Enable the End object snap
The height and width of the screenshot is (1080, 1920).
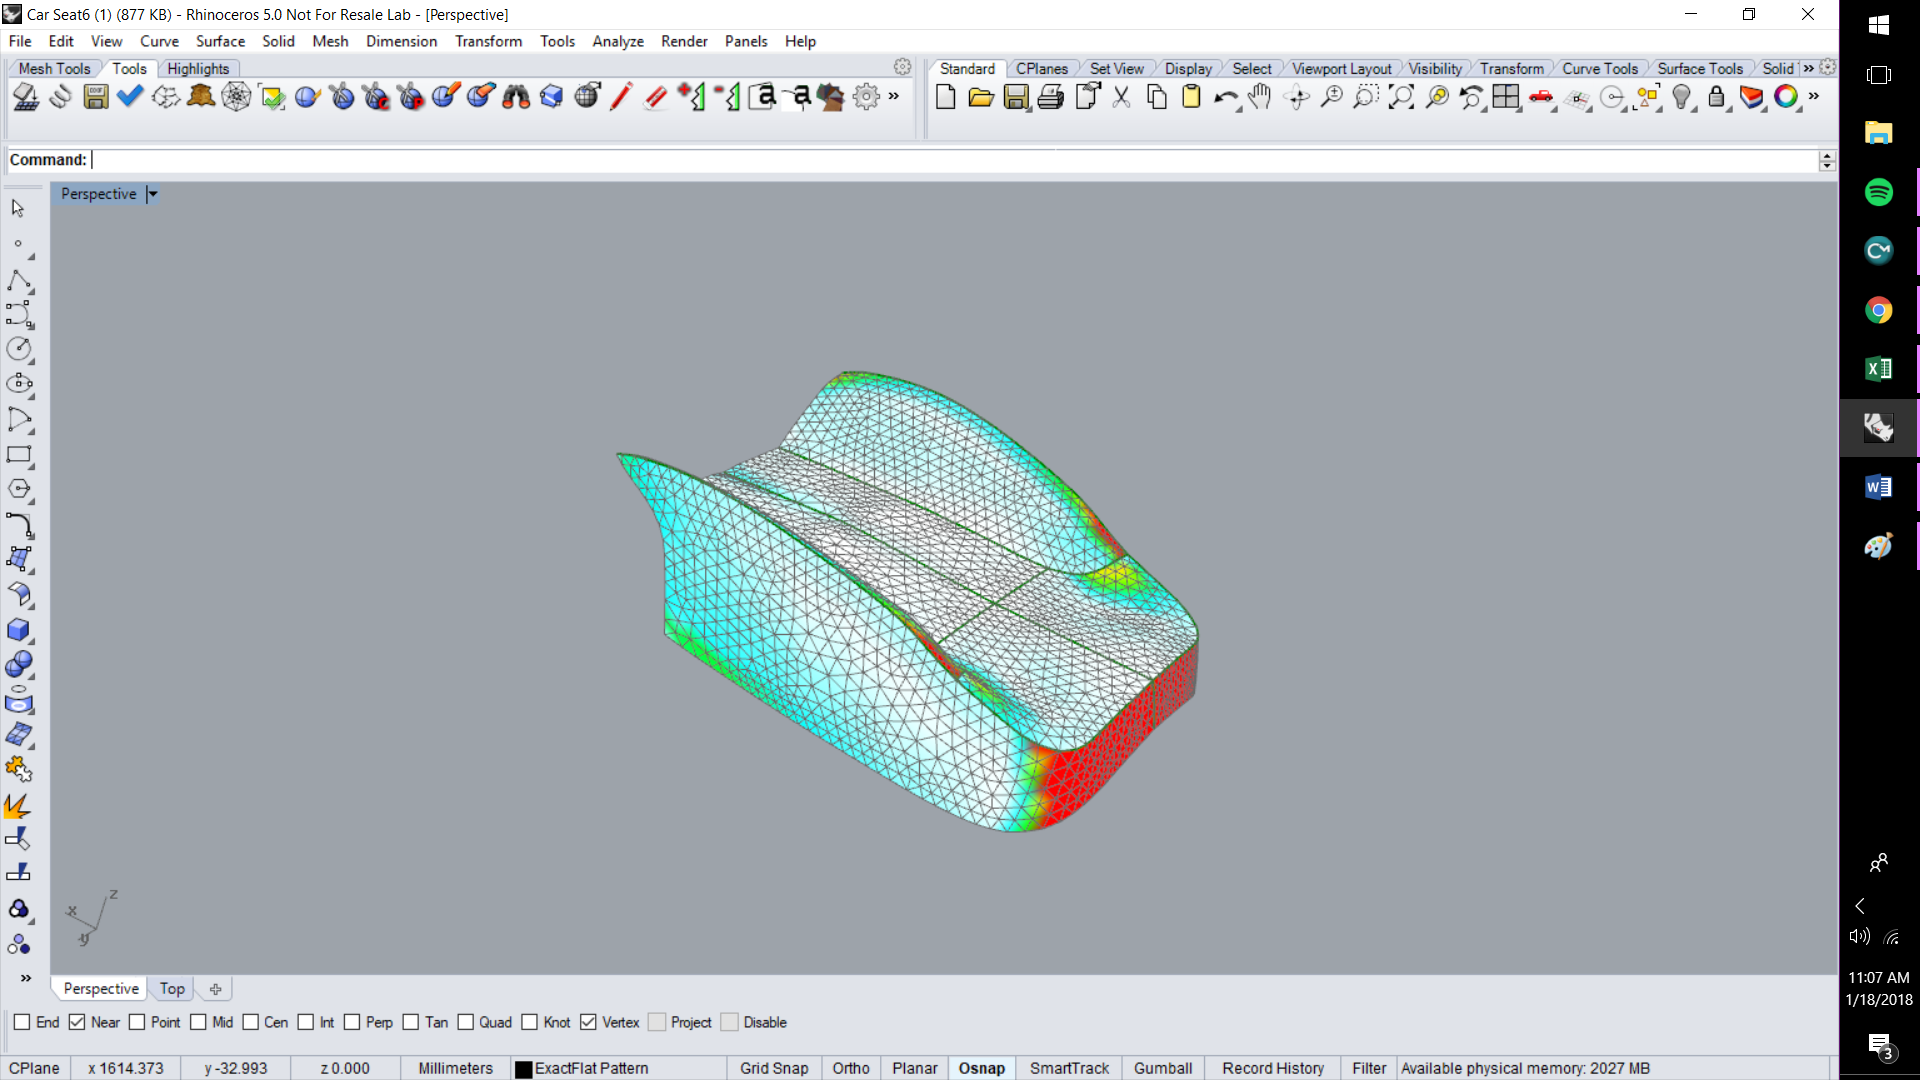coord(21,1022)
